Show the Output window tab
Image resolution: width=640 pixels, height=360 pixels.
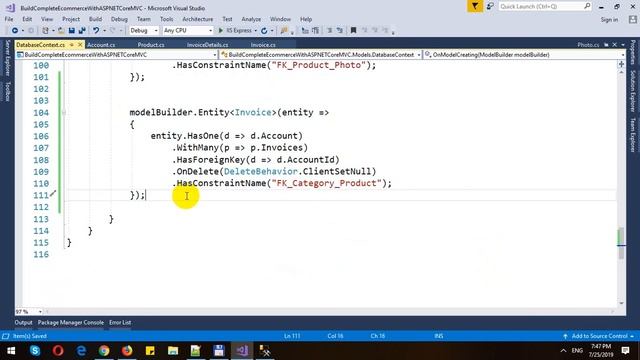click(x=23, y=322)
